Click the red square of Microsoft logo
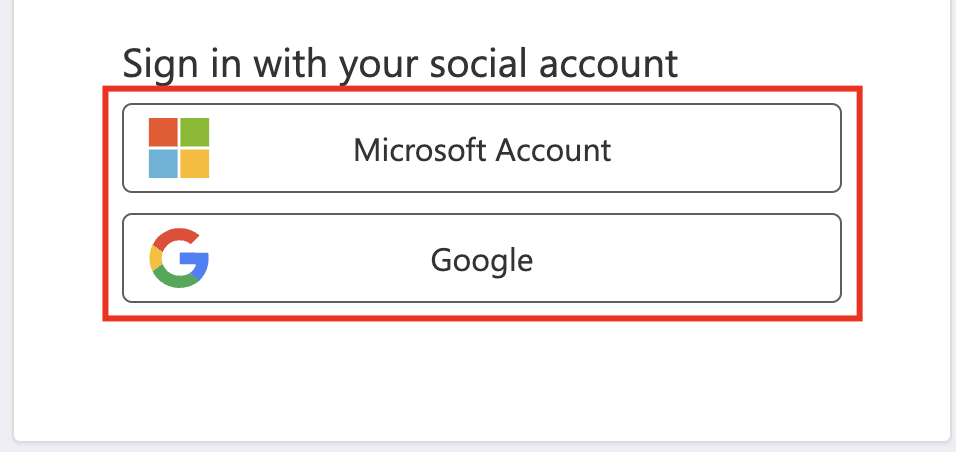 (x=163, y=132)
